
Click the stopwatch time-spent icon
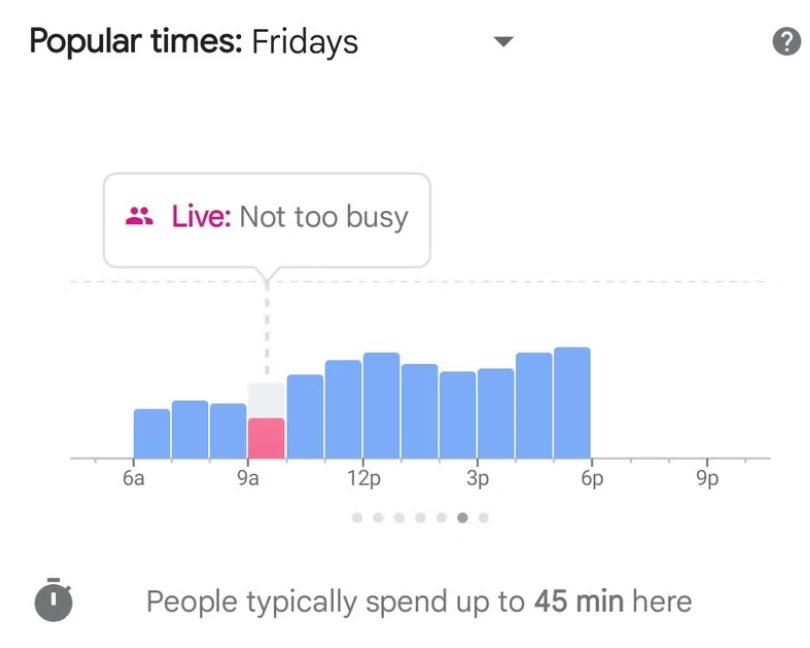pos(53,599)
